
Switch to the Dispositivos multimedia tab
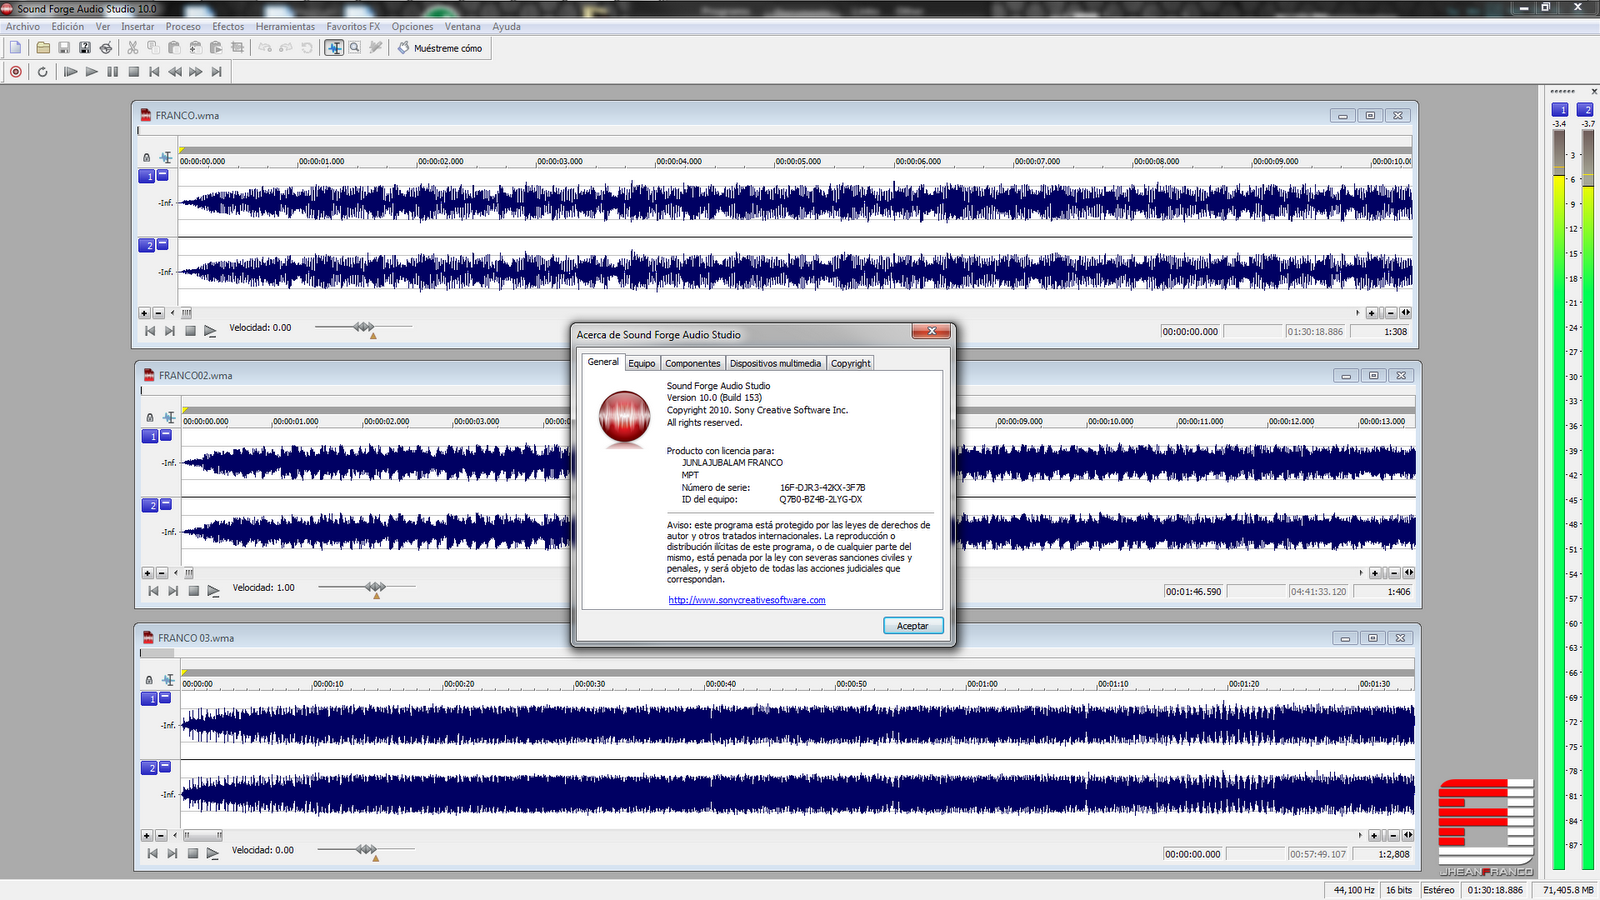(775, 363)
